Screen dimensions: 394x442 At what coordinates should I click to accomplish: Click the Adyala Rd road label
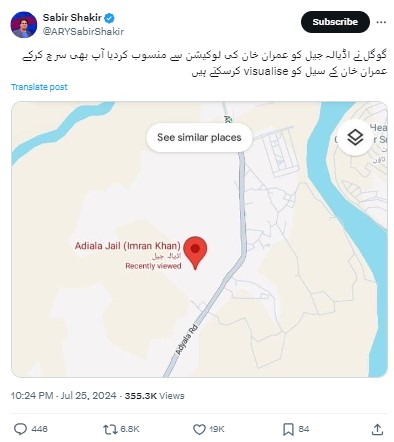[187, 339]
